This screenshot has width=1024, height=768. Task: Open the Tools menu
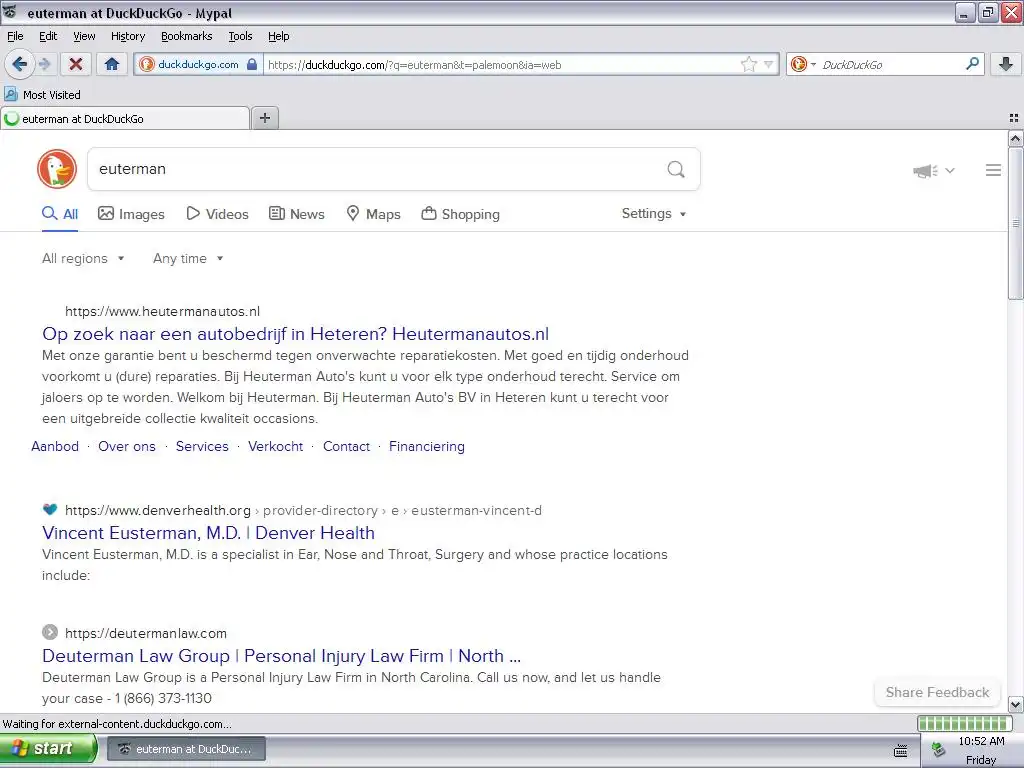(240, 36)
